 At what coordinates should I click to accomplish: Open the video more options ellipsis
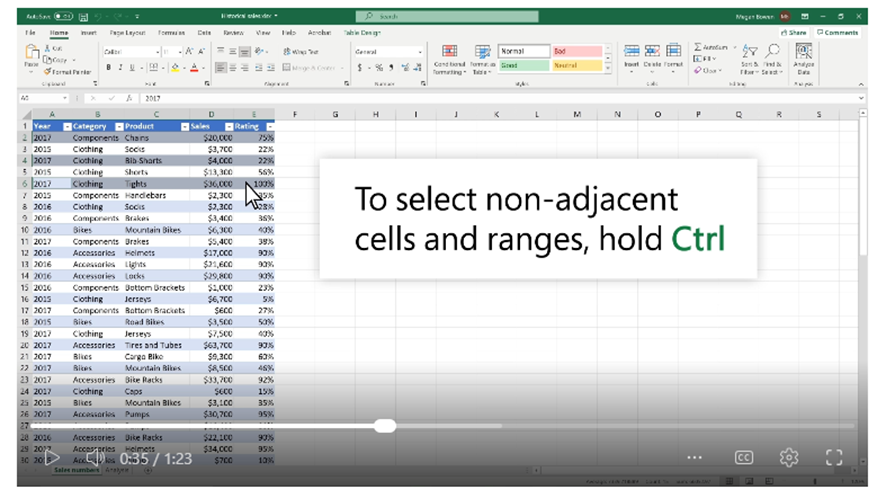(x=694, y=457)
